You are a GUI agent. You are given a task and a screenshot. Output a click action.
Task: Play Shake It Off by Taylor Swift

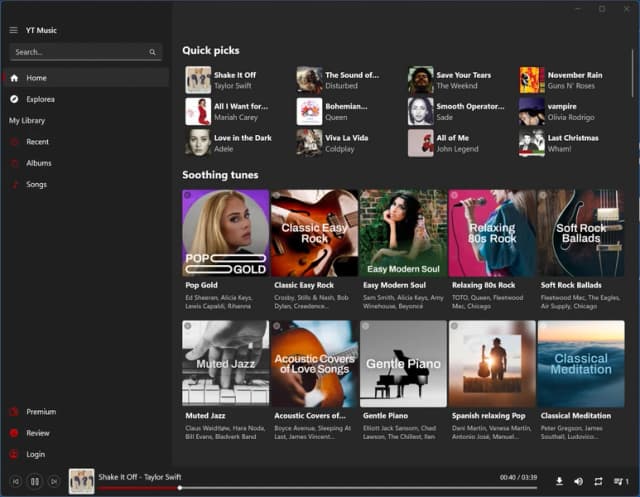tap(234, 80)
